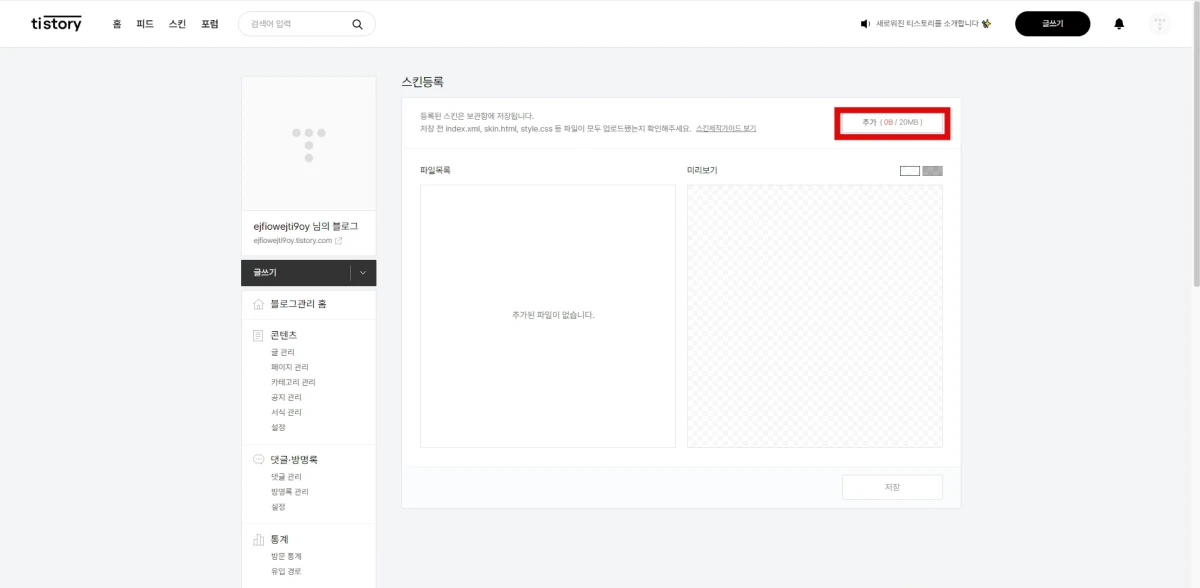
Task: Select 피드 in the top navigation
Action: 142,23
